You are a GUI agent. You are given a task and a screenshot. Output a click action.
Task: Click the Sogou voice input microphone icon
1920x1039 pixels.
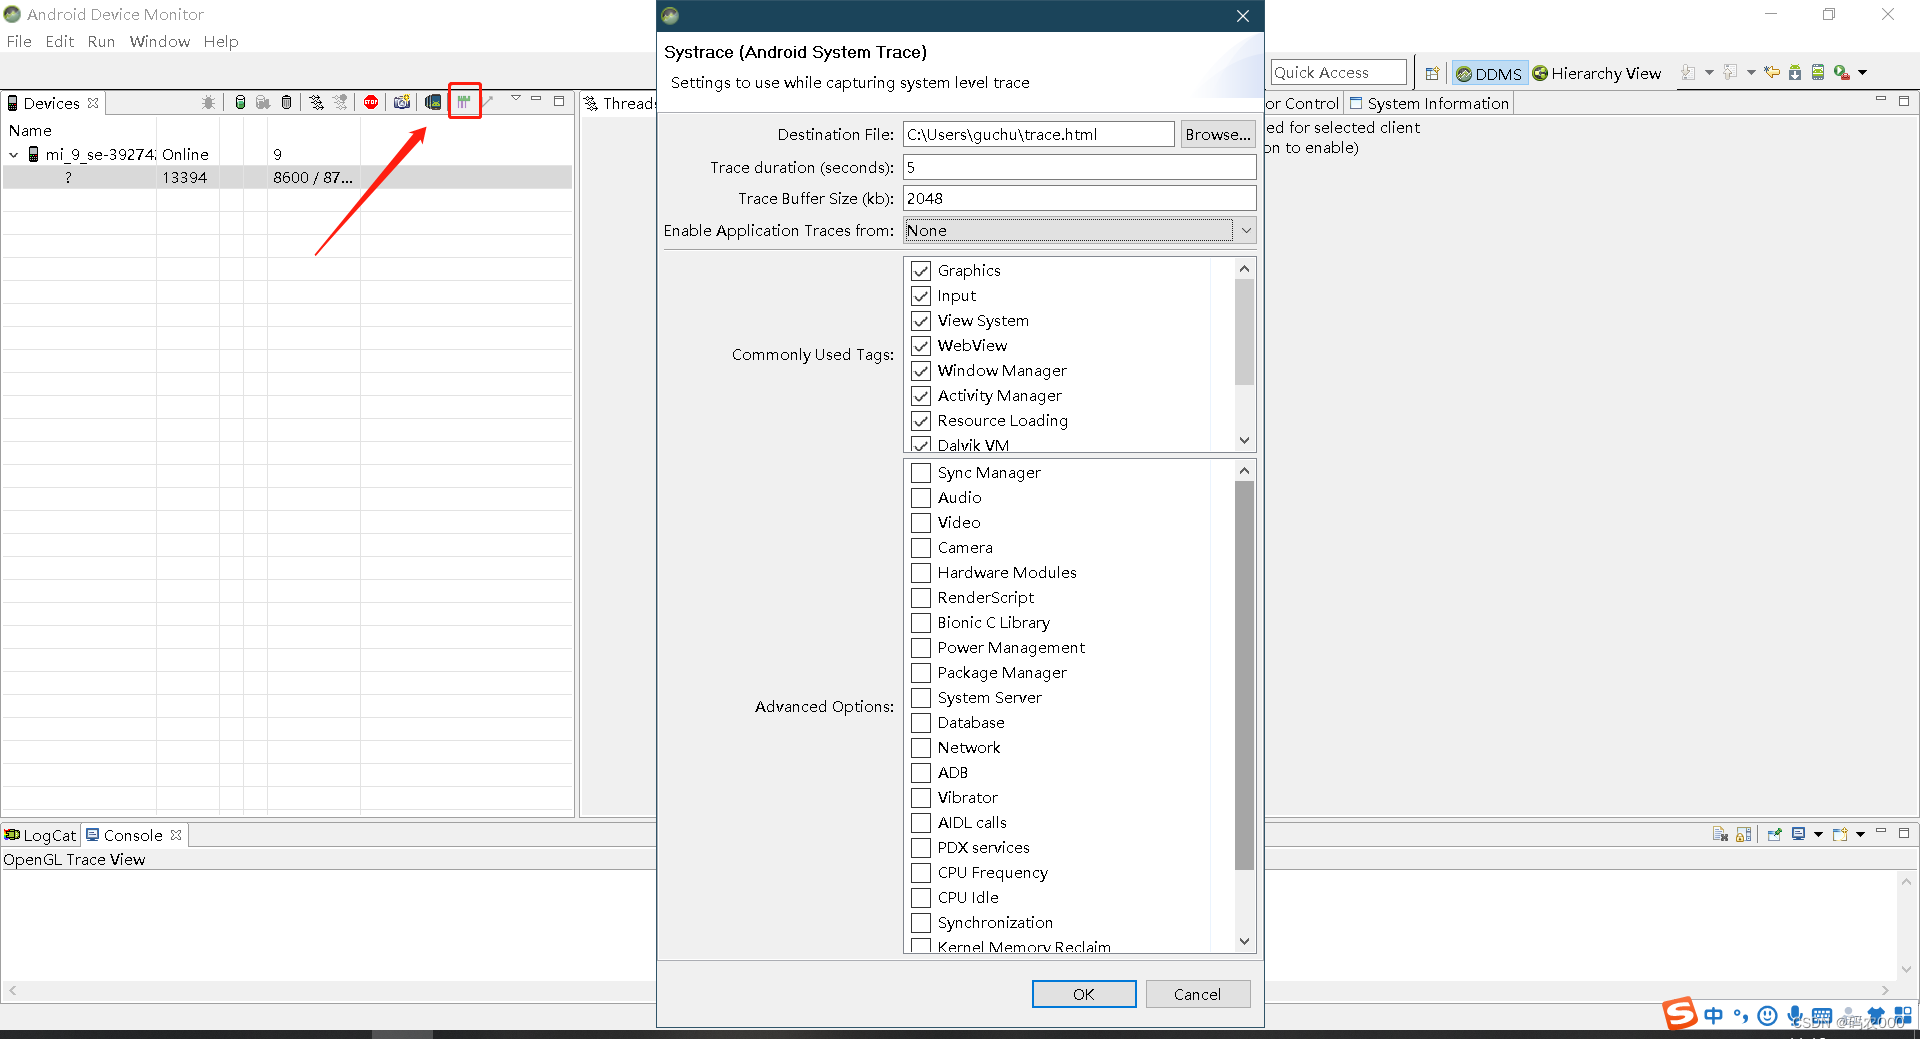(1795, 1016)
